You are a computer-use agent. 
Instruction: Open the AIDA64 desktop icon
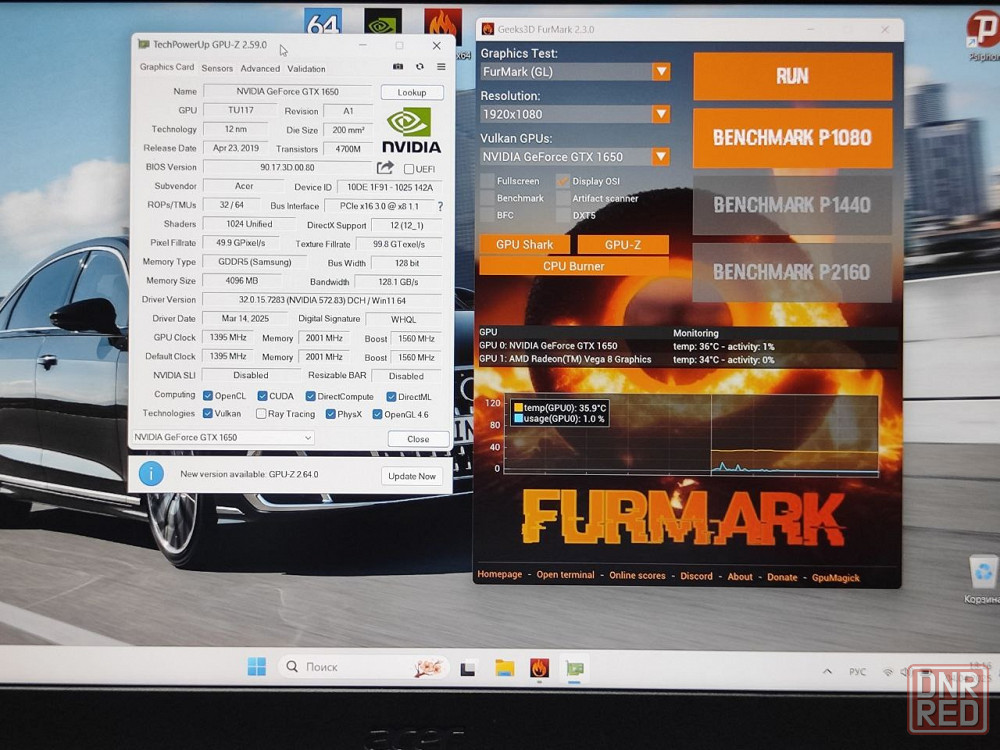pos(323,22)
